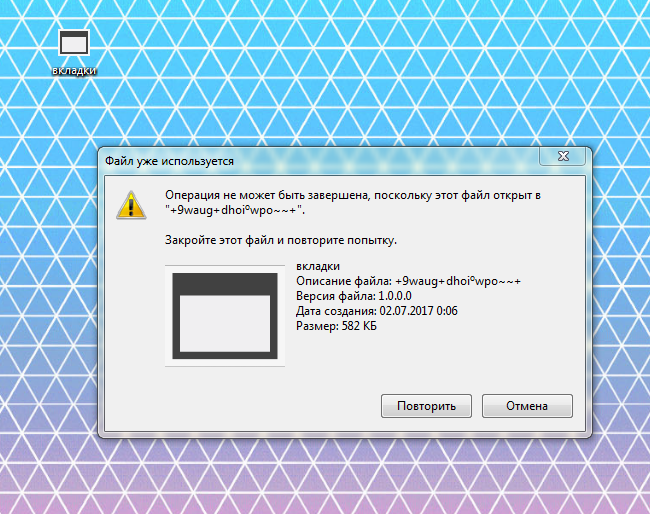Click the вкладки file name in dialog
Viewport: 650px width, 514px height.
pyautogui.click(x=318, y=266)
